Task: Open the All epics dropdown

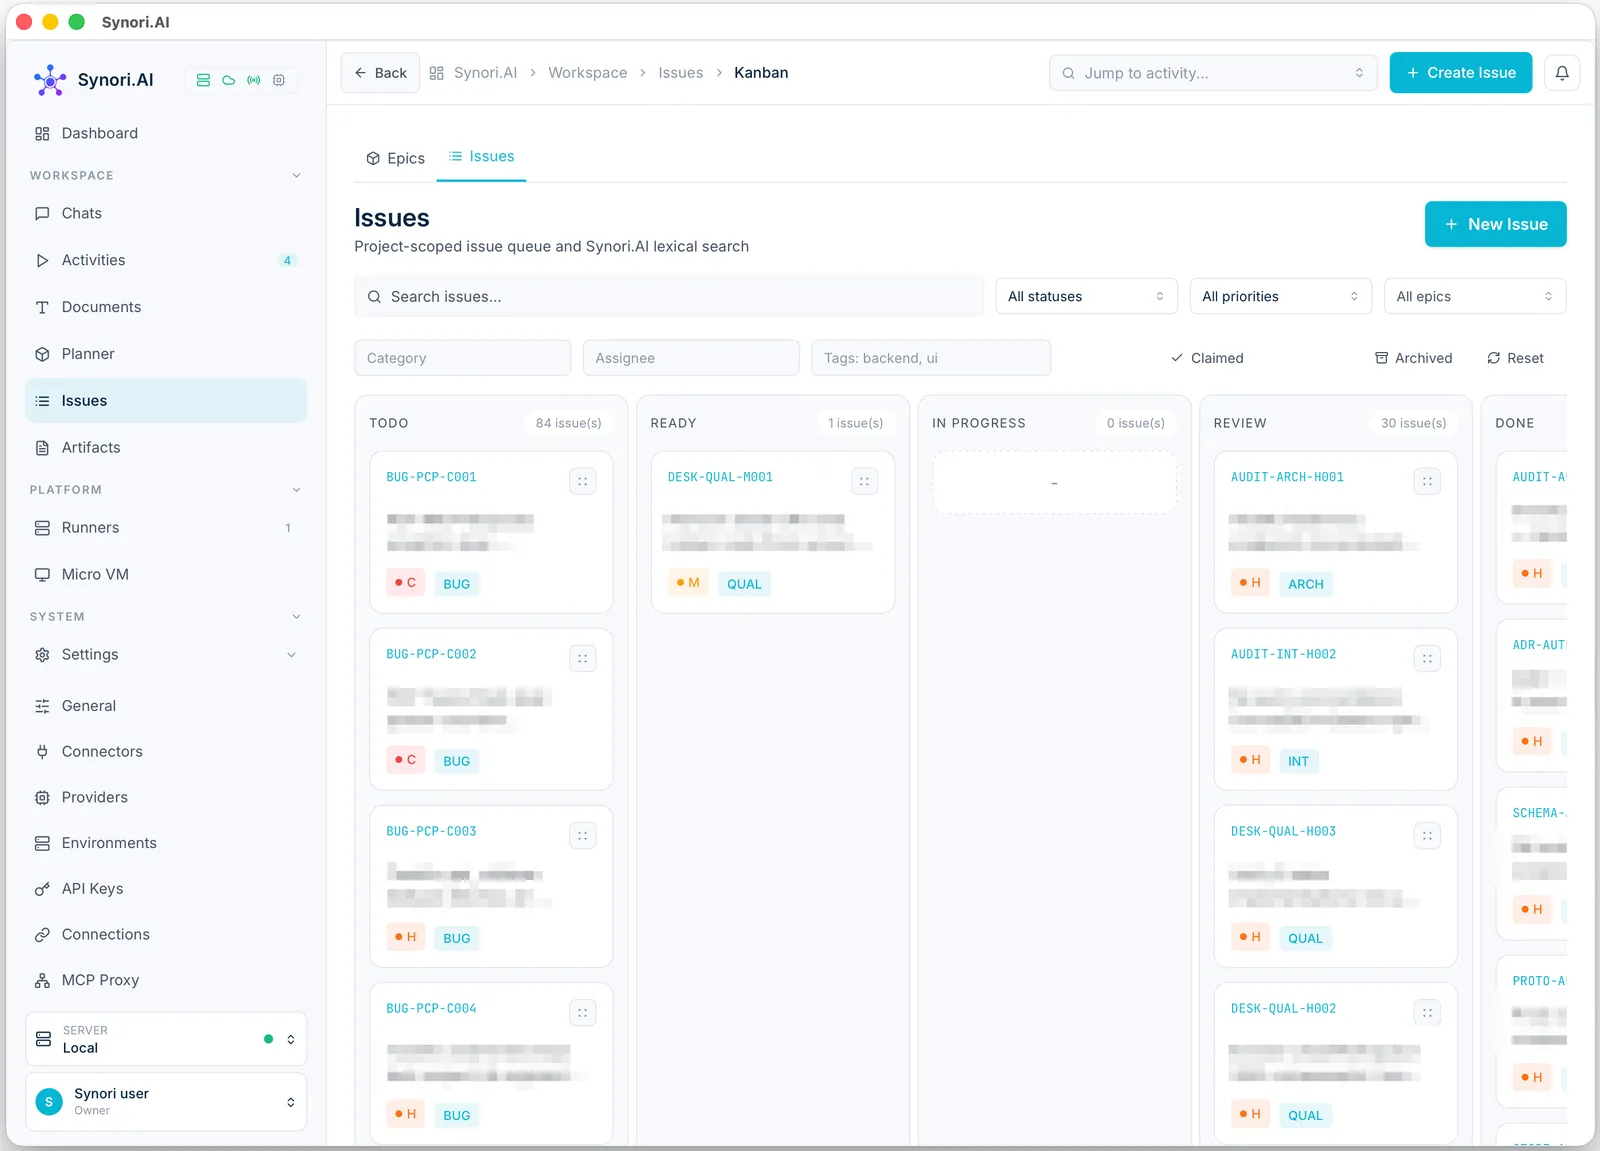Action: [x=1475, y=296]
